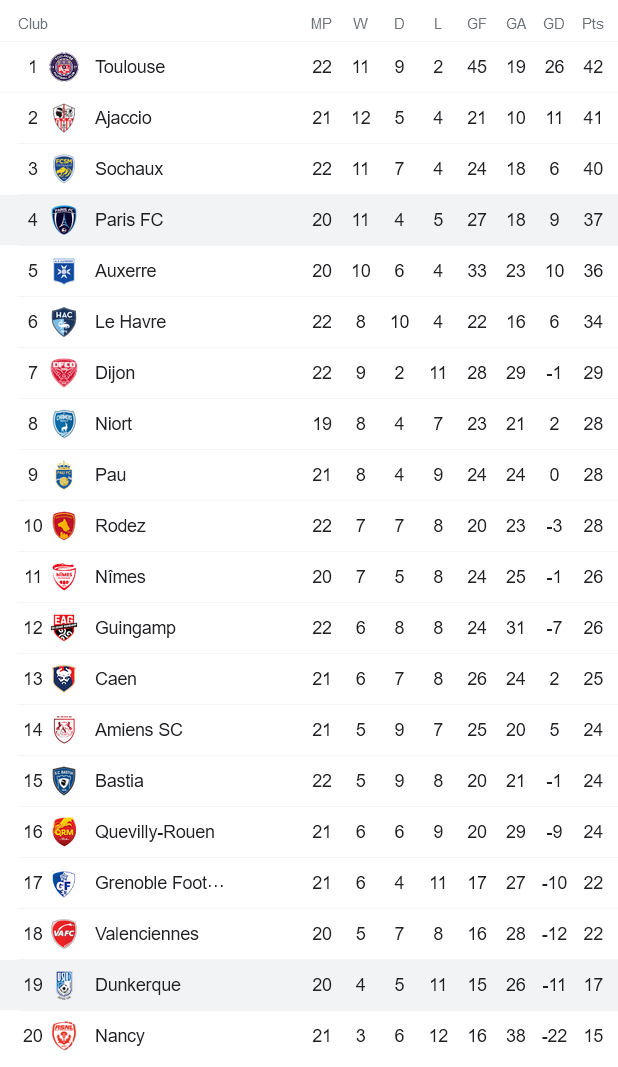
Task: Open the Toulouse team page link
Action: point(131,66)
